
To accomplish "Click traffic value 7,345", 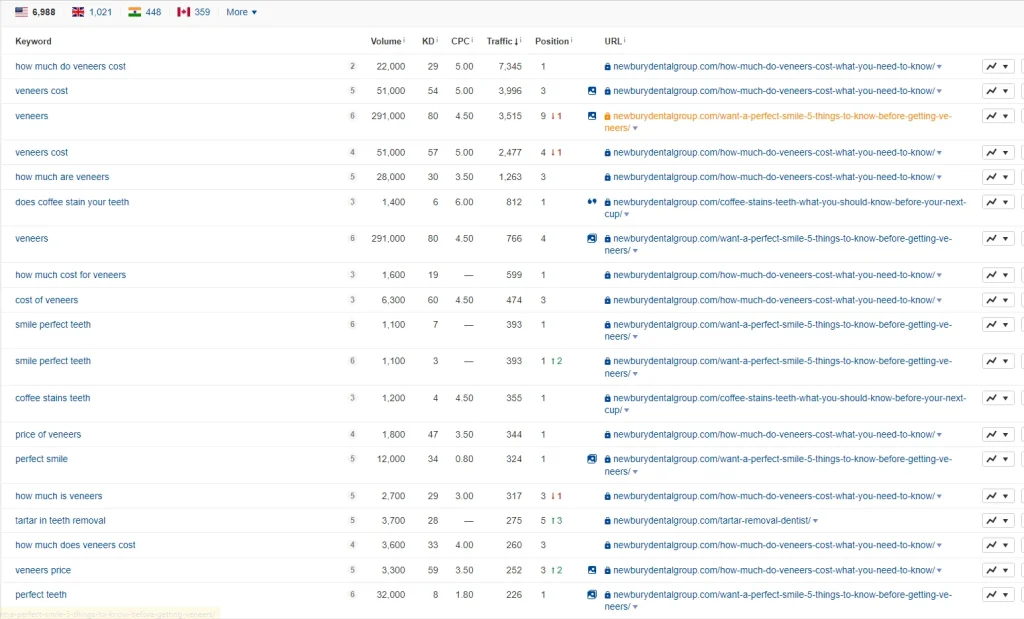I will tap(509, 67).
